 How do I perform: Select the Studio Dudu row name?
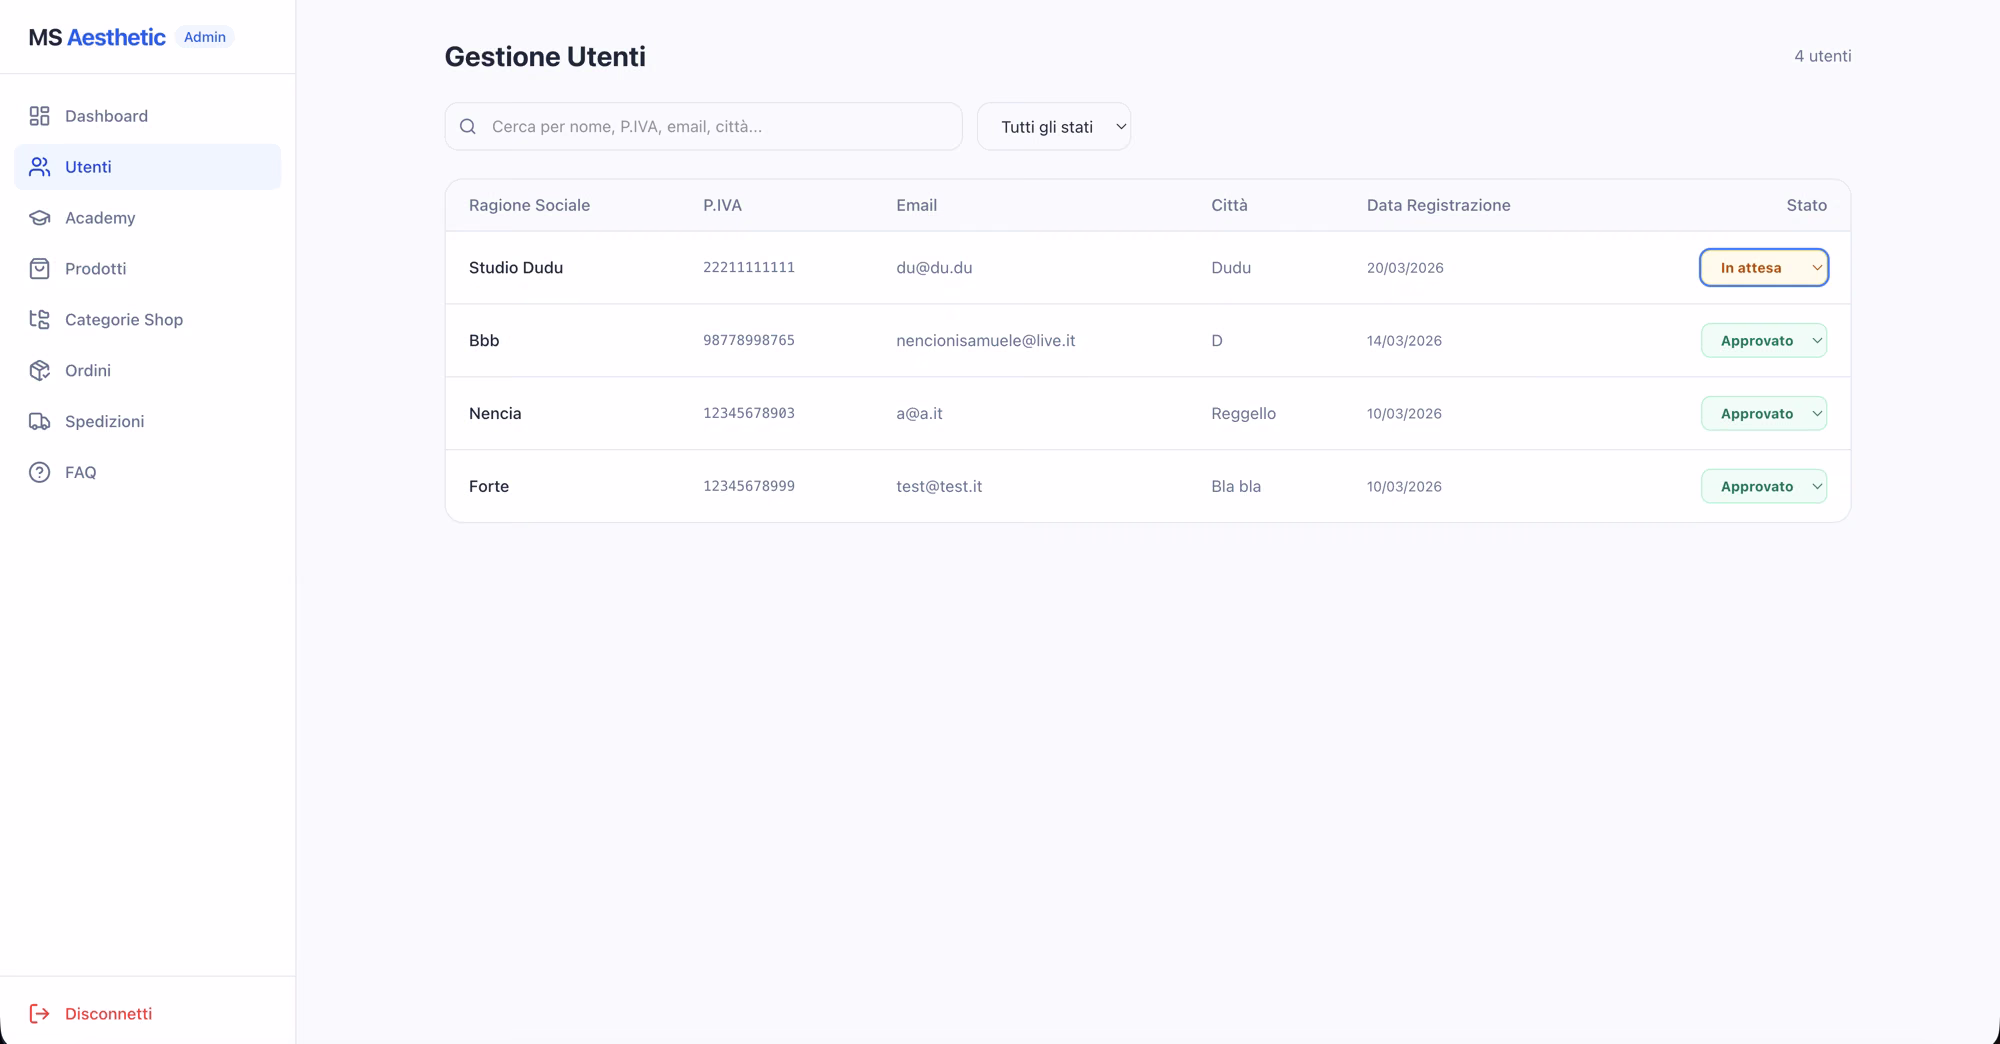(x=516, y=268)
